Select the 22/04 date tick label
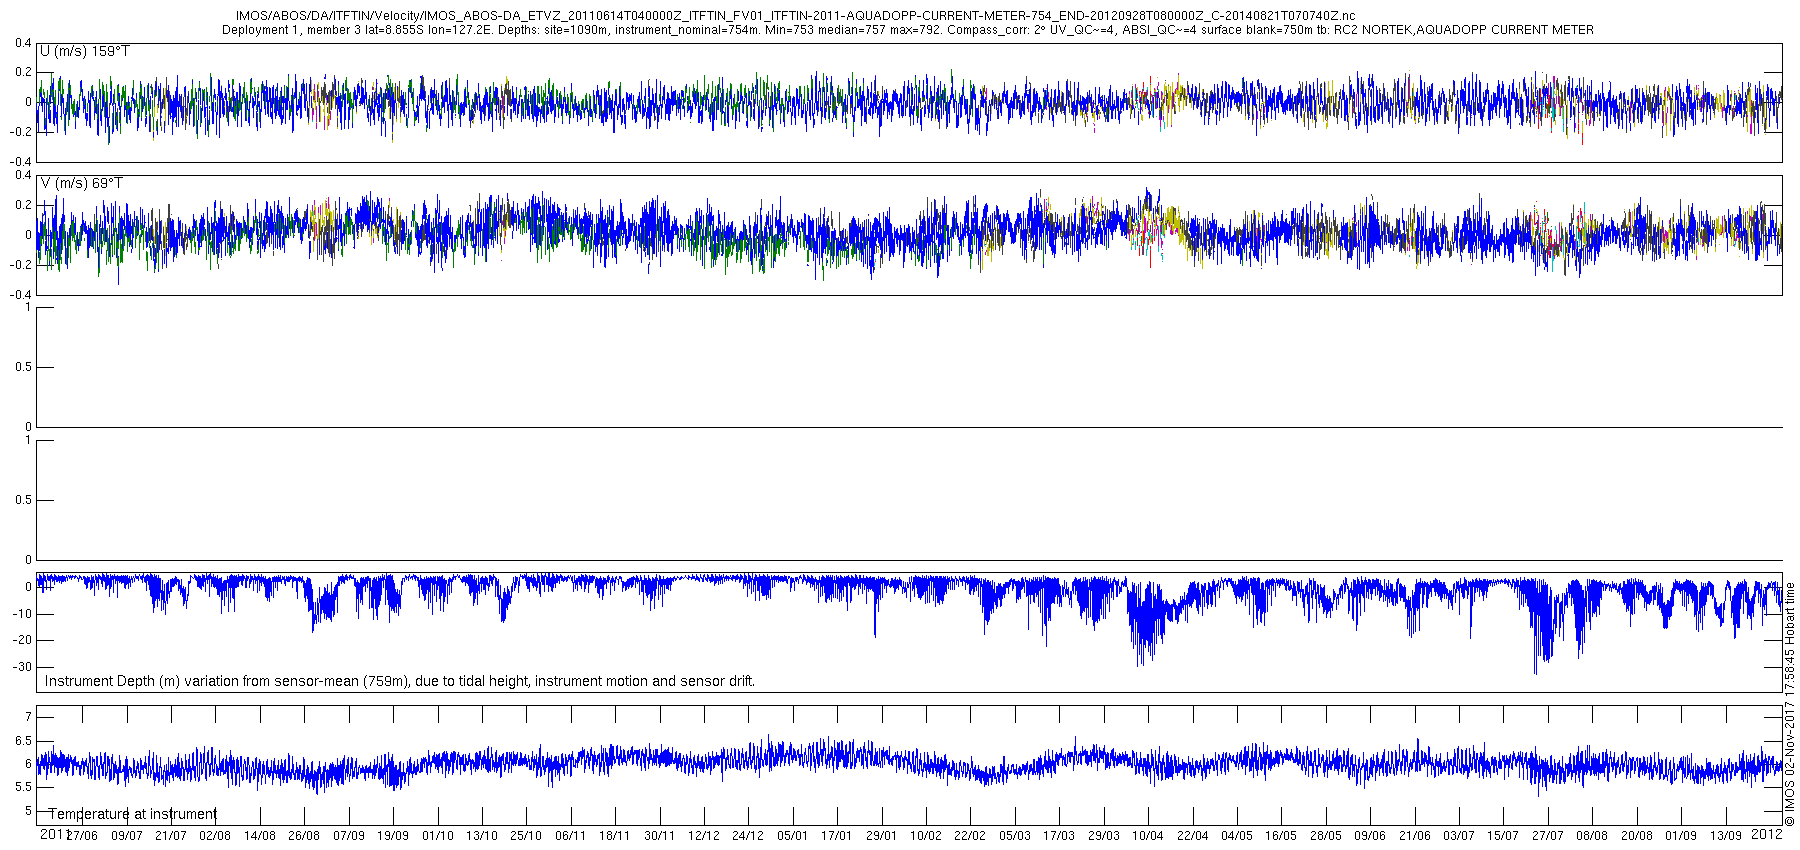 [1193, 836]
